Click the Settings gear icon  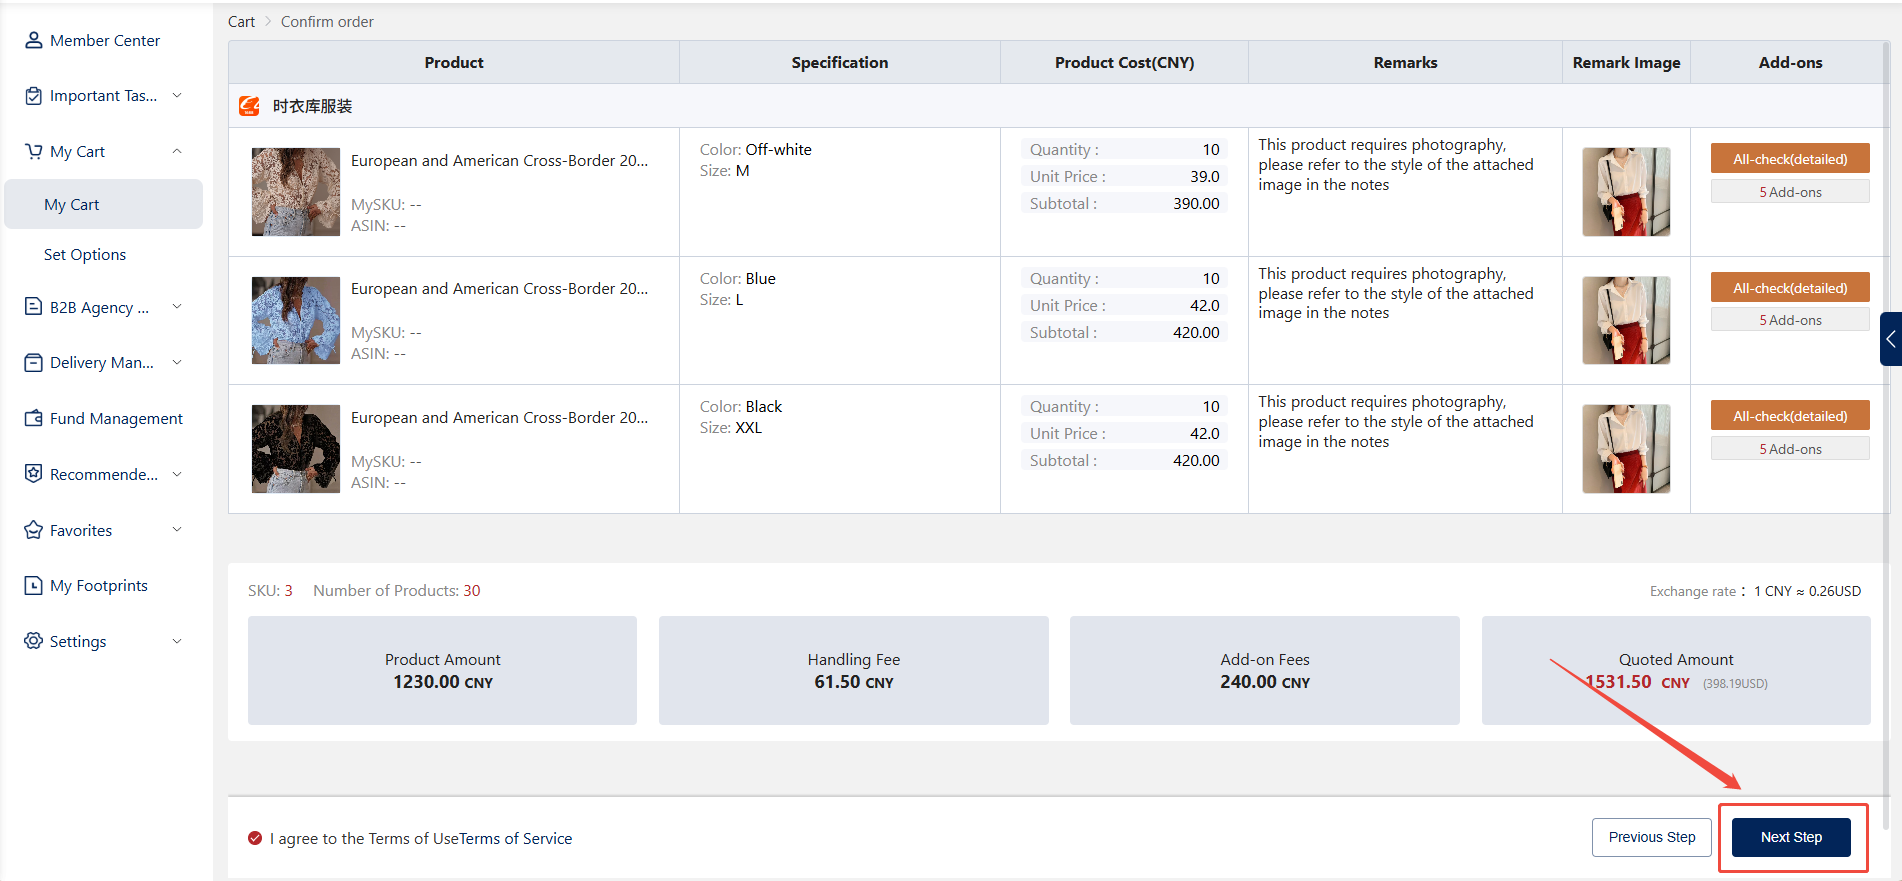coord(34,641)
